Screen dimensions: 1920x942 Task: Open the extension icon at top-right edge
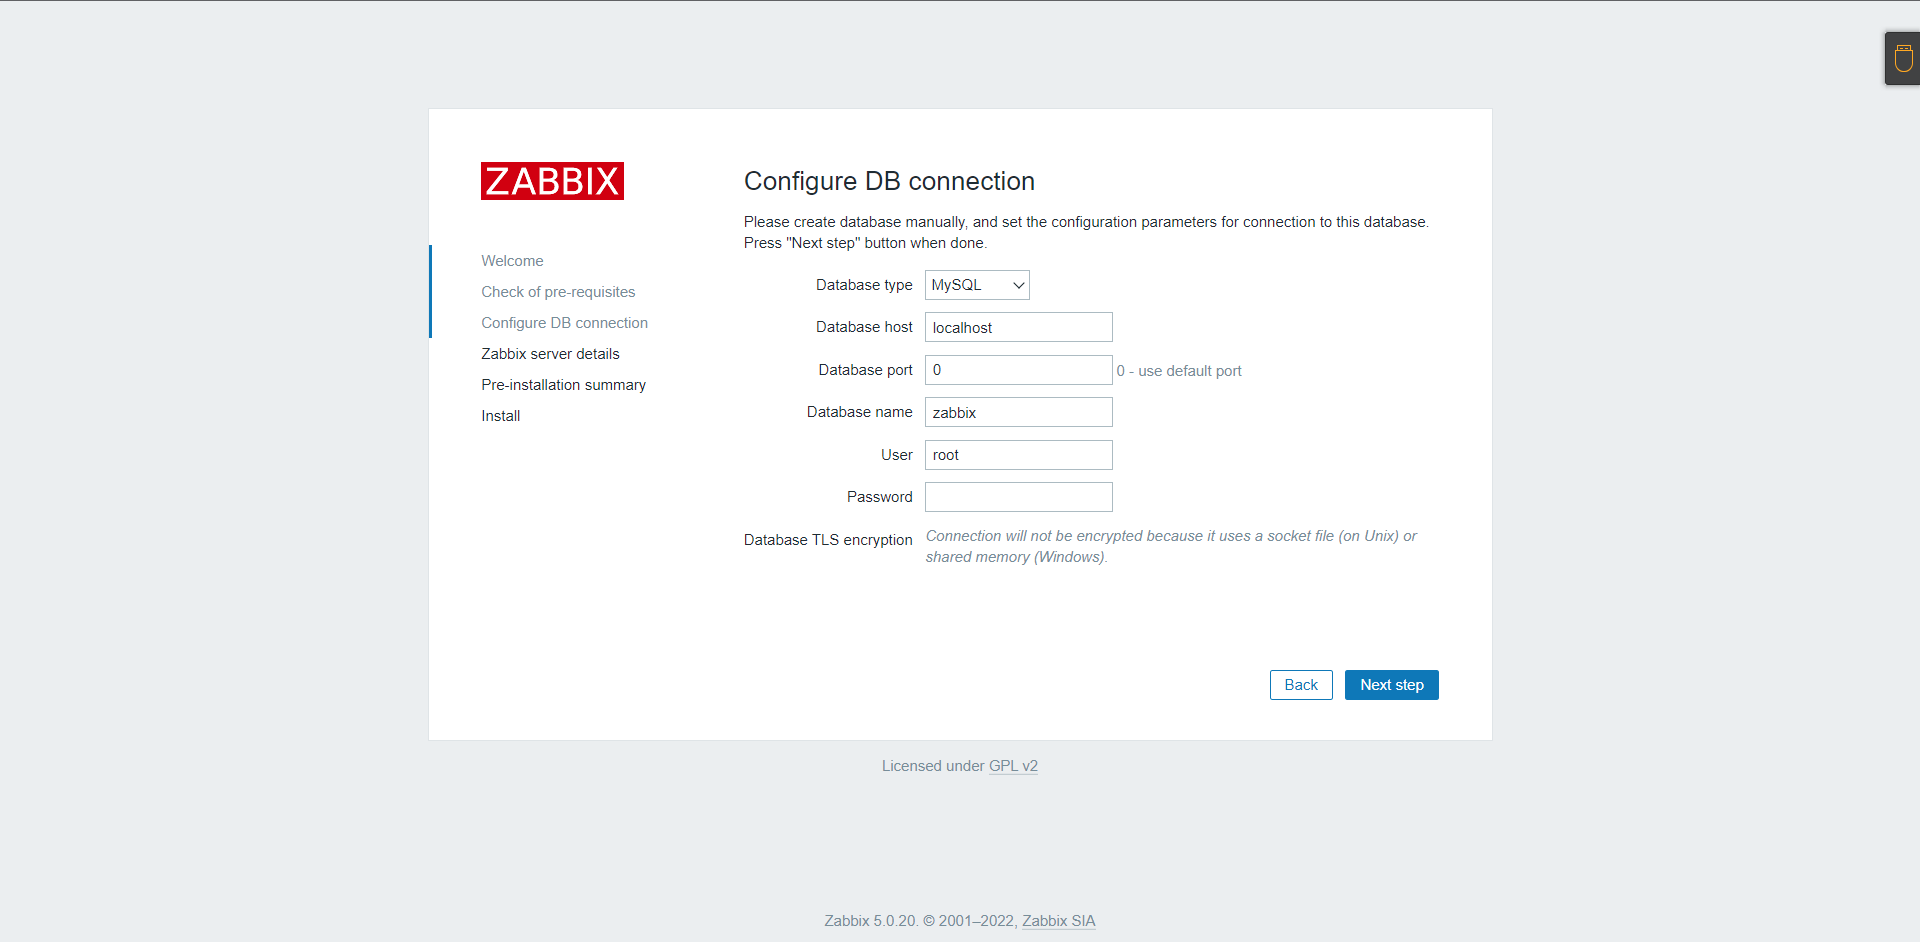(x=1903, y=59)
